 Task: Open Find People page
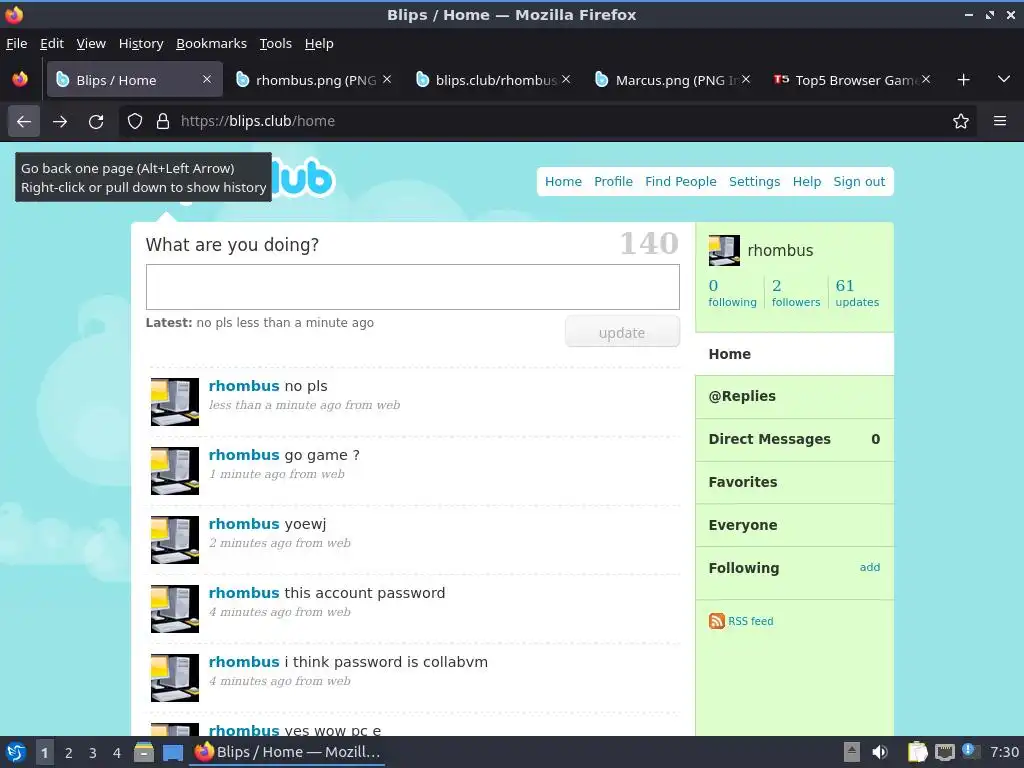click(x=680, y=182)
